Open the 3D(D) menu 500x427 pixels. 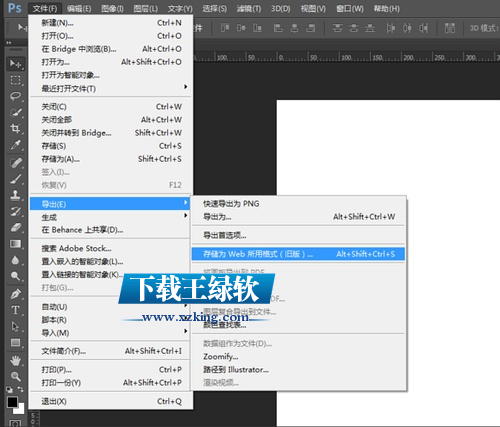[x=280, y=8]
